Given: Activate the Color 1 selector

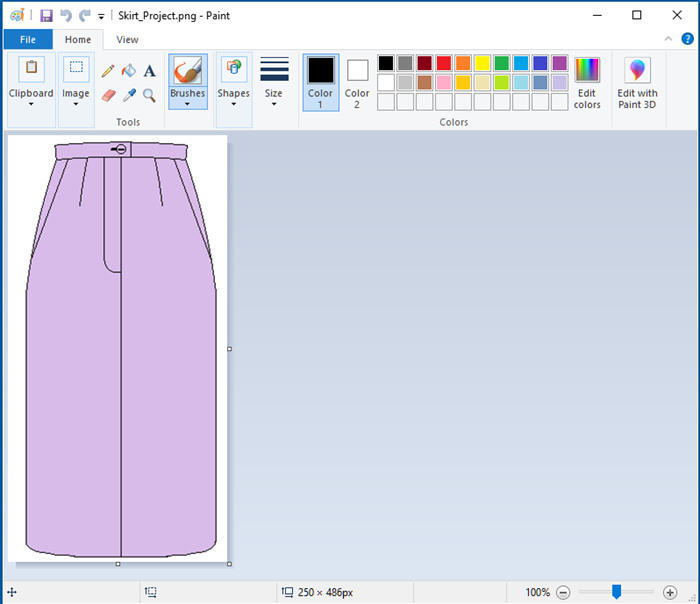Looking at the screenshot, I should (320, 81).
